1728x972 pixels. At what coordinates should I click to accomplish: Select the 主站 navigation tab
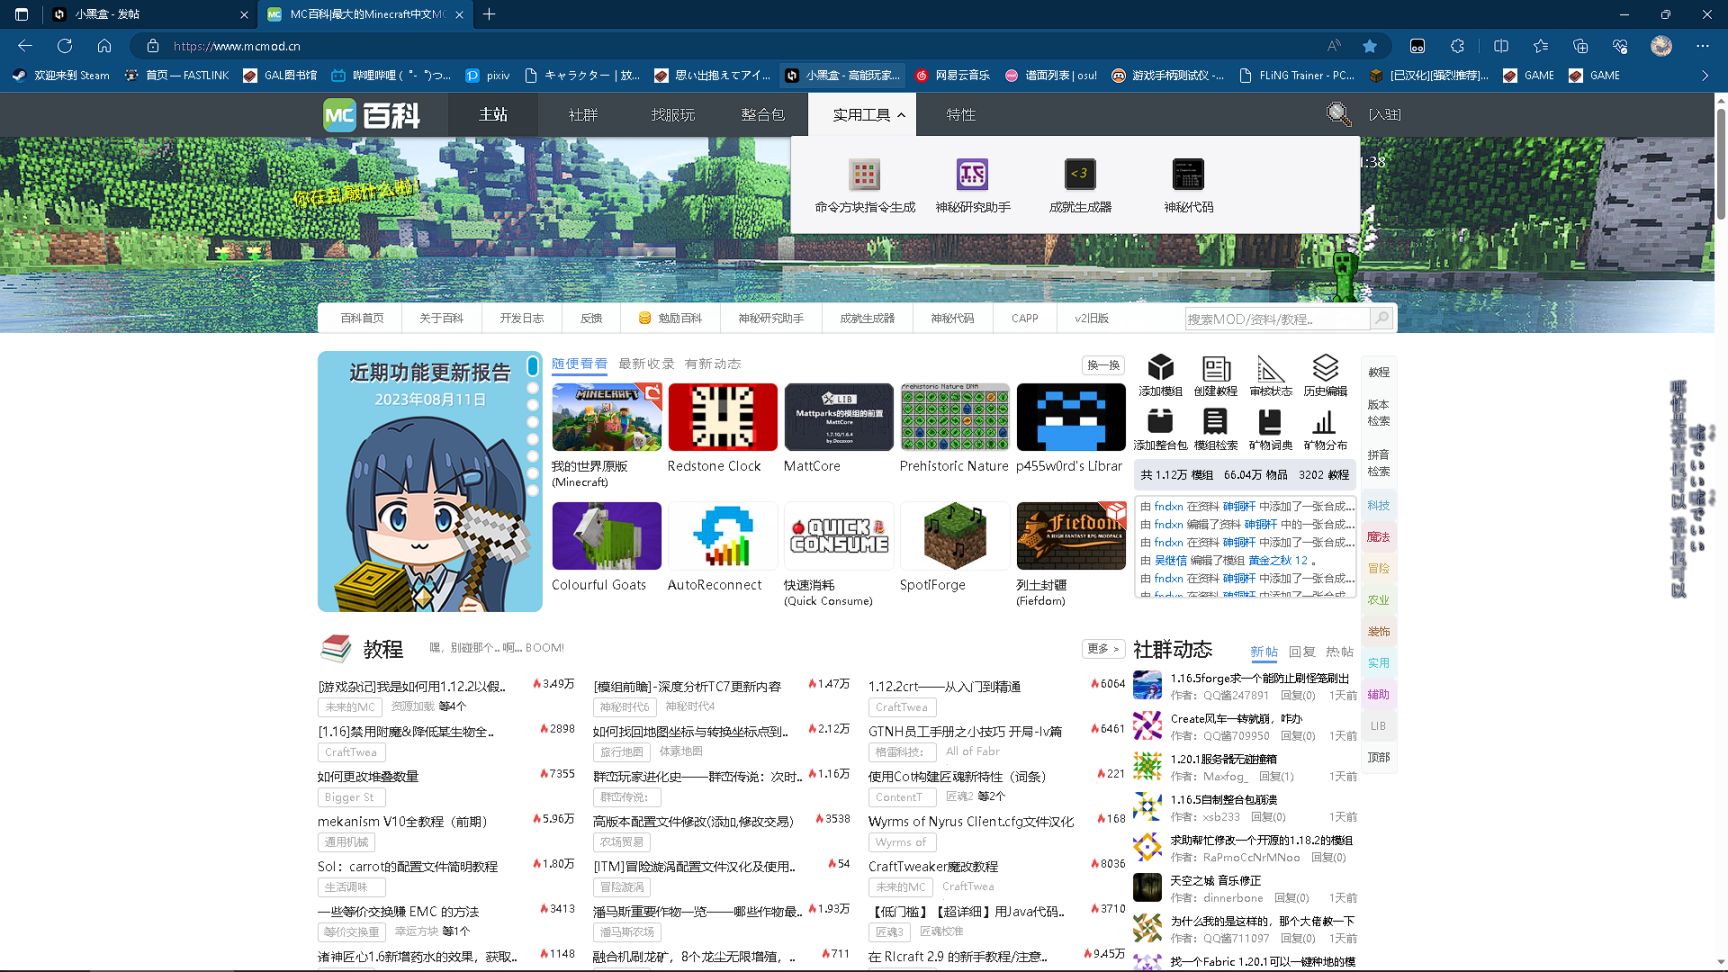(x=493, y=115)
